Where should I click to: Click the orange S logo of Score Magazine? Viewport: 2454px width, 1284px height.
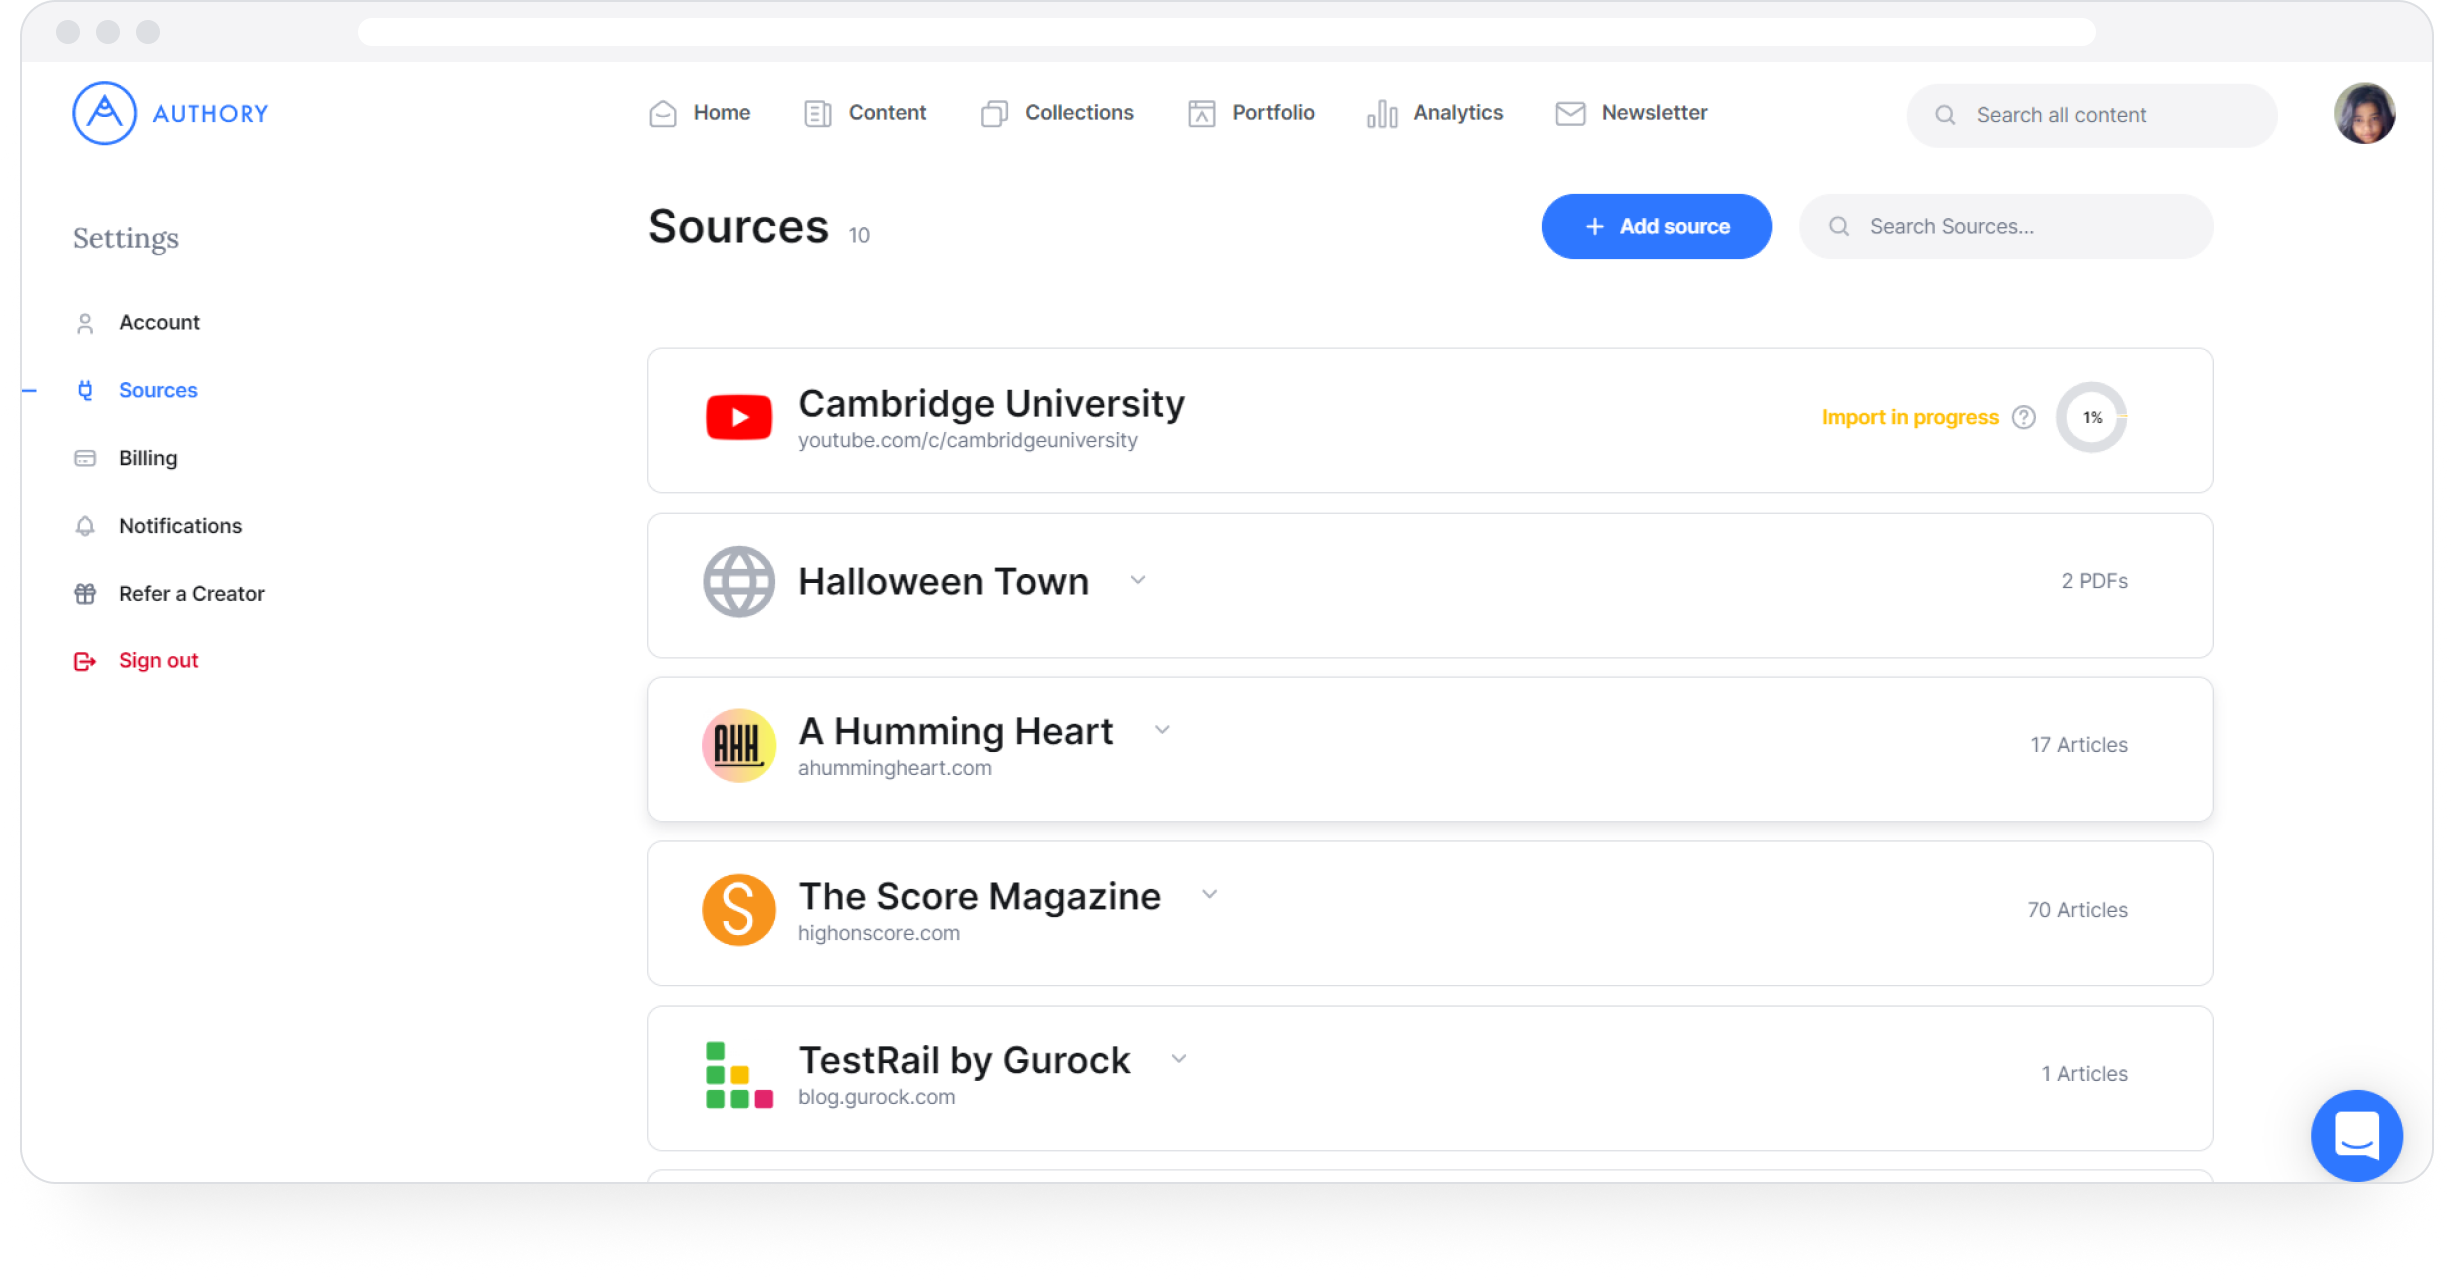tap(739, 910)
